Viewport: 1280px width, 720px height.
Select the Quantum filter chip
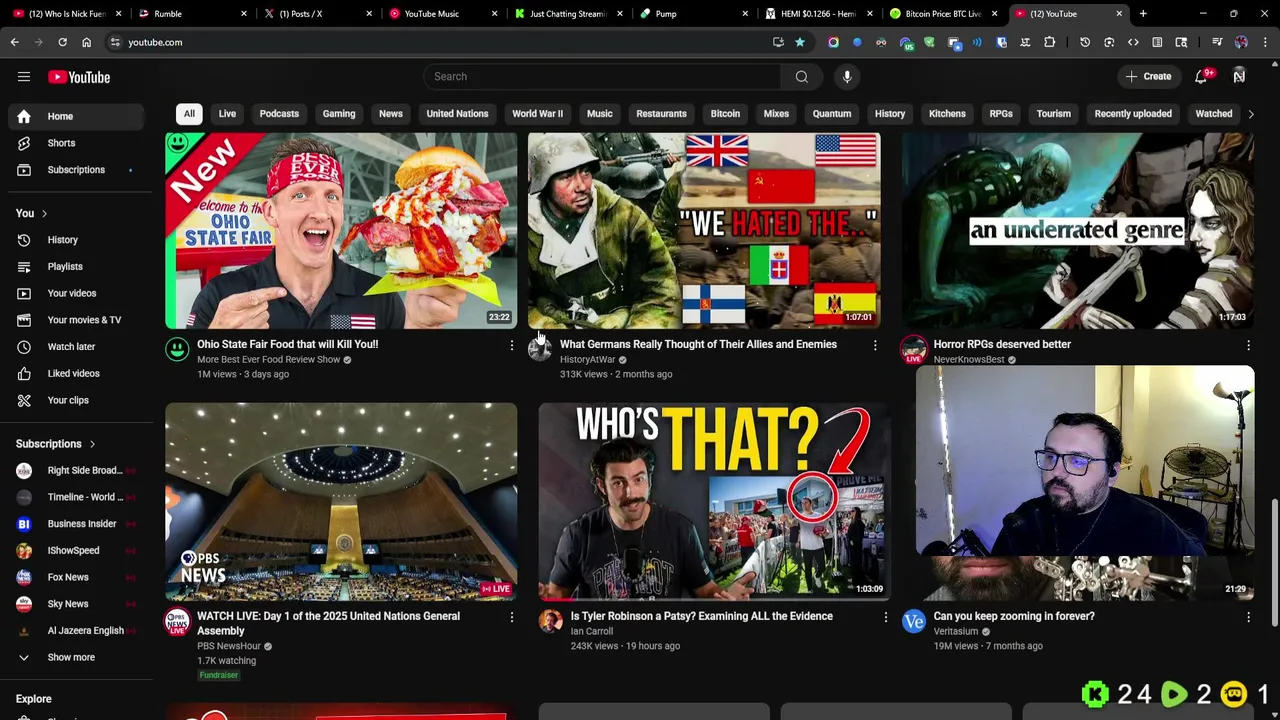[x=832, y=114]
